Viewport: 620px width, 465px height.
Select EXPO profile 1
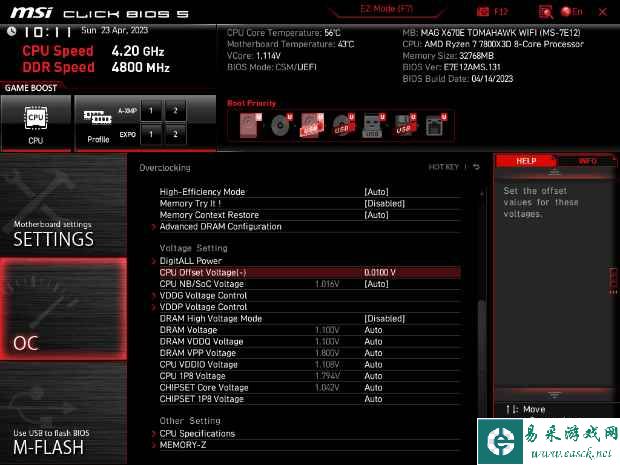[151, 134]
